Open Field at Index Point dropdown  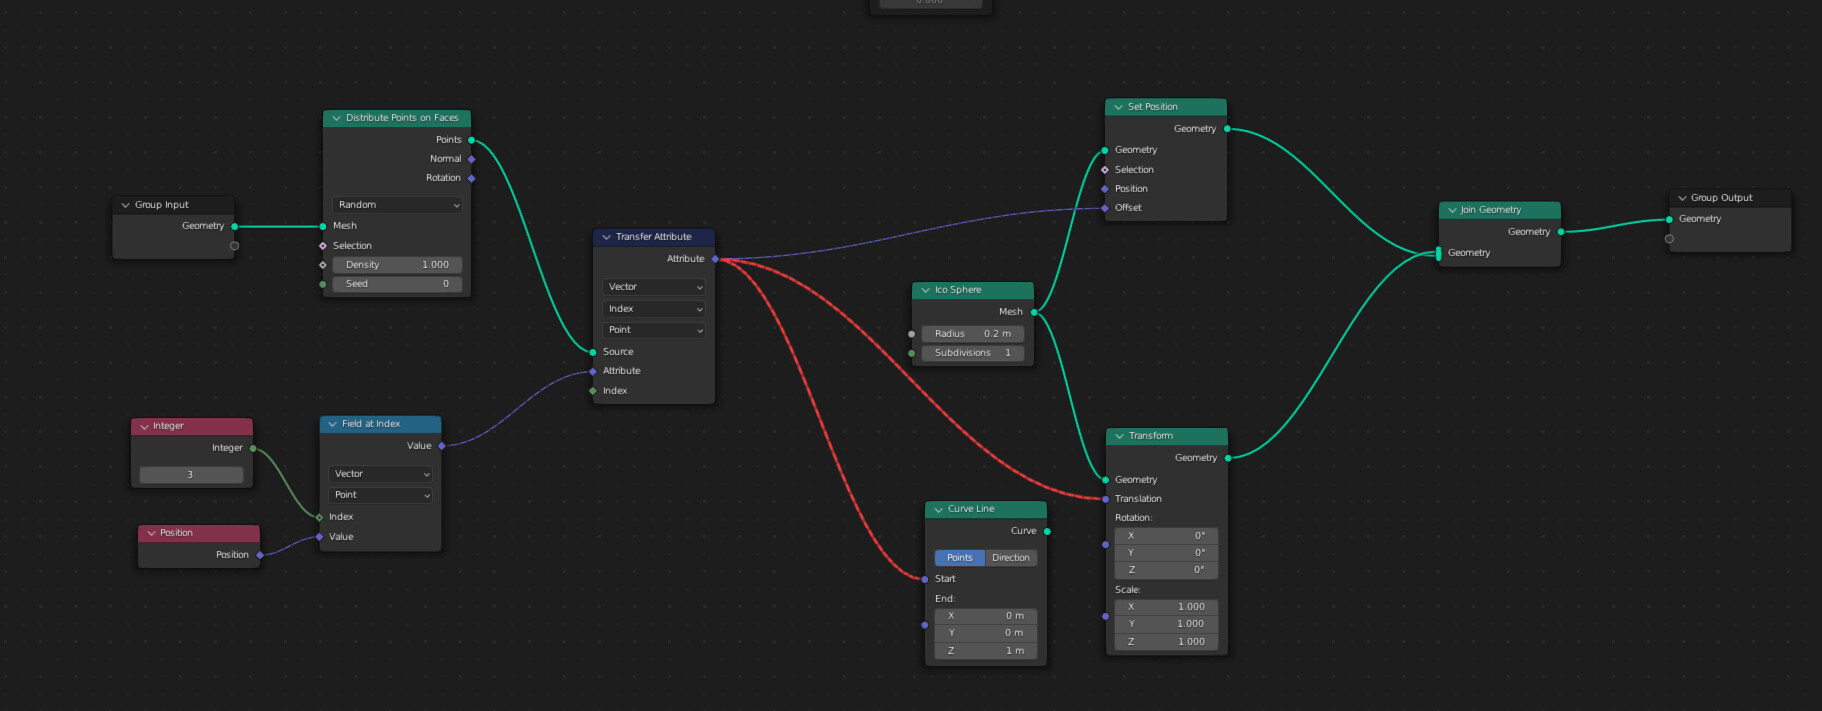tap(380, 495)
